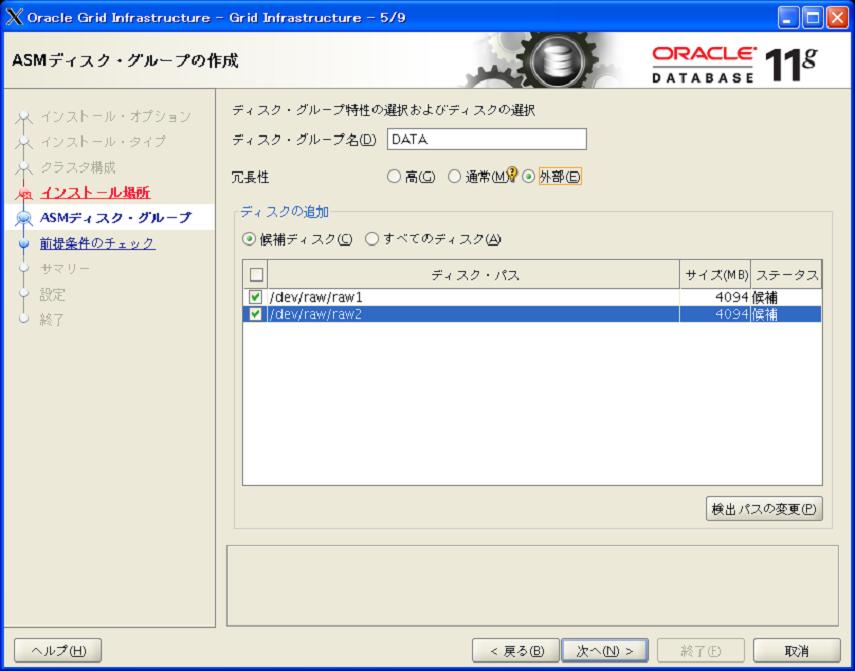
Task: Select 通常(M) redundancy radio button
Action: (x=454, y=177)
